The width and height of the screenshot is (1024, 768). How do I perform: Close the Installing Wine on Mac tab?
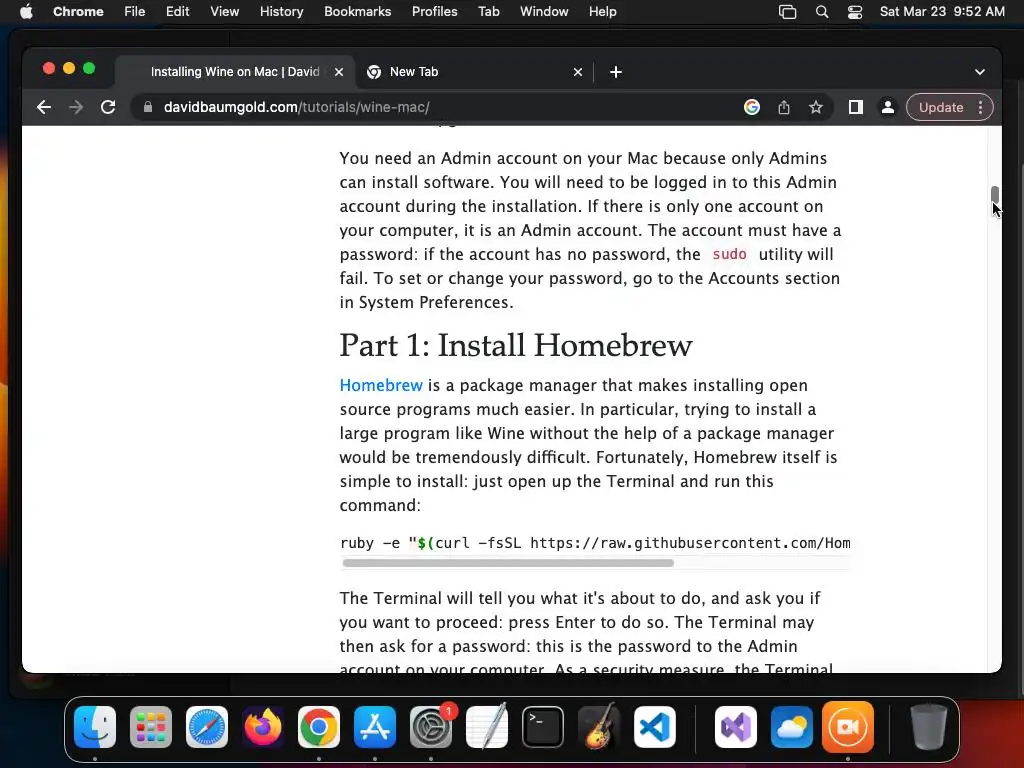pyautogui.click(x=339, y=72)
